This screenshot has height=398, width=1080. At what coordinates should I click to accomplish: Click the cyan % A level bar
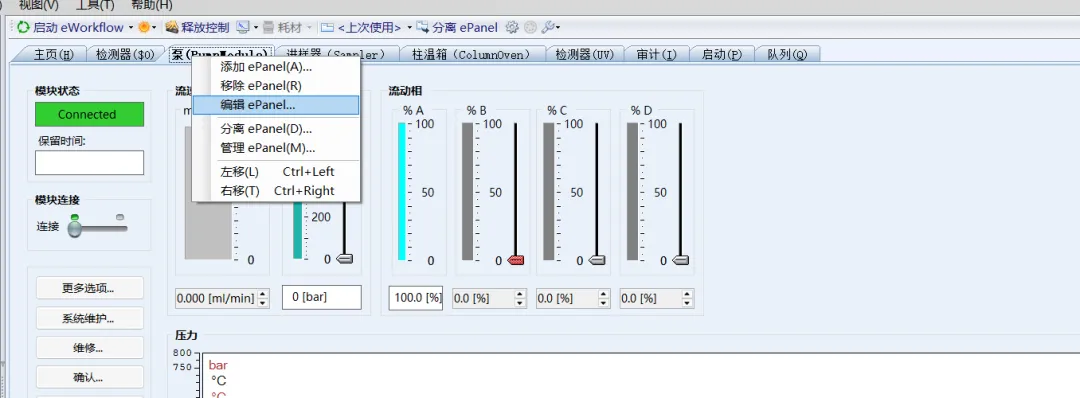click(x=402, y=191)
